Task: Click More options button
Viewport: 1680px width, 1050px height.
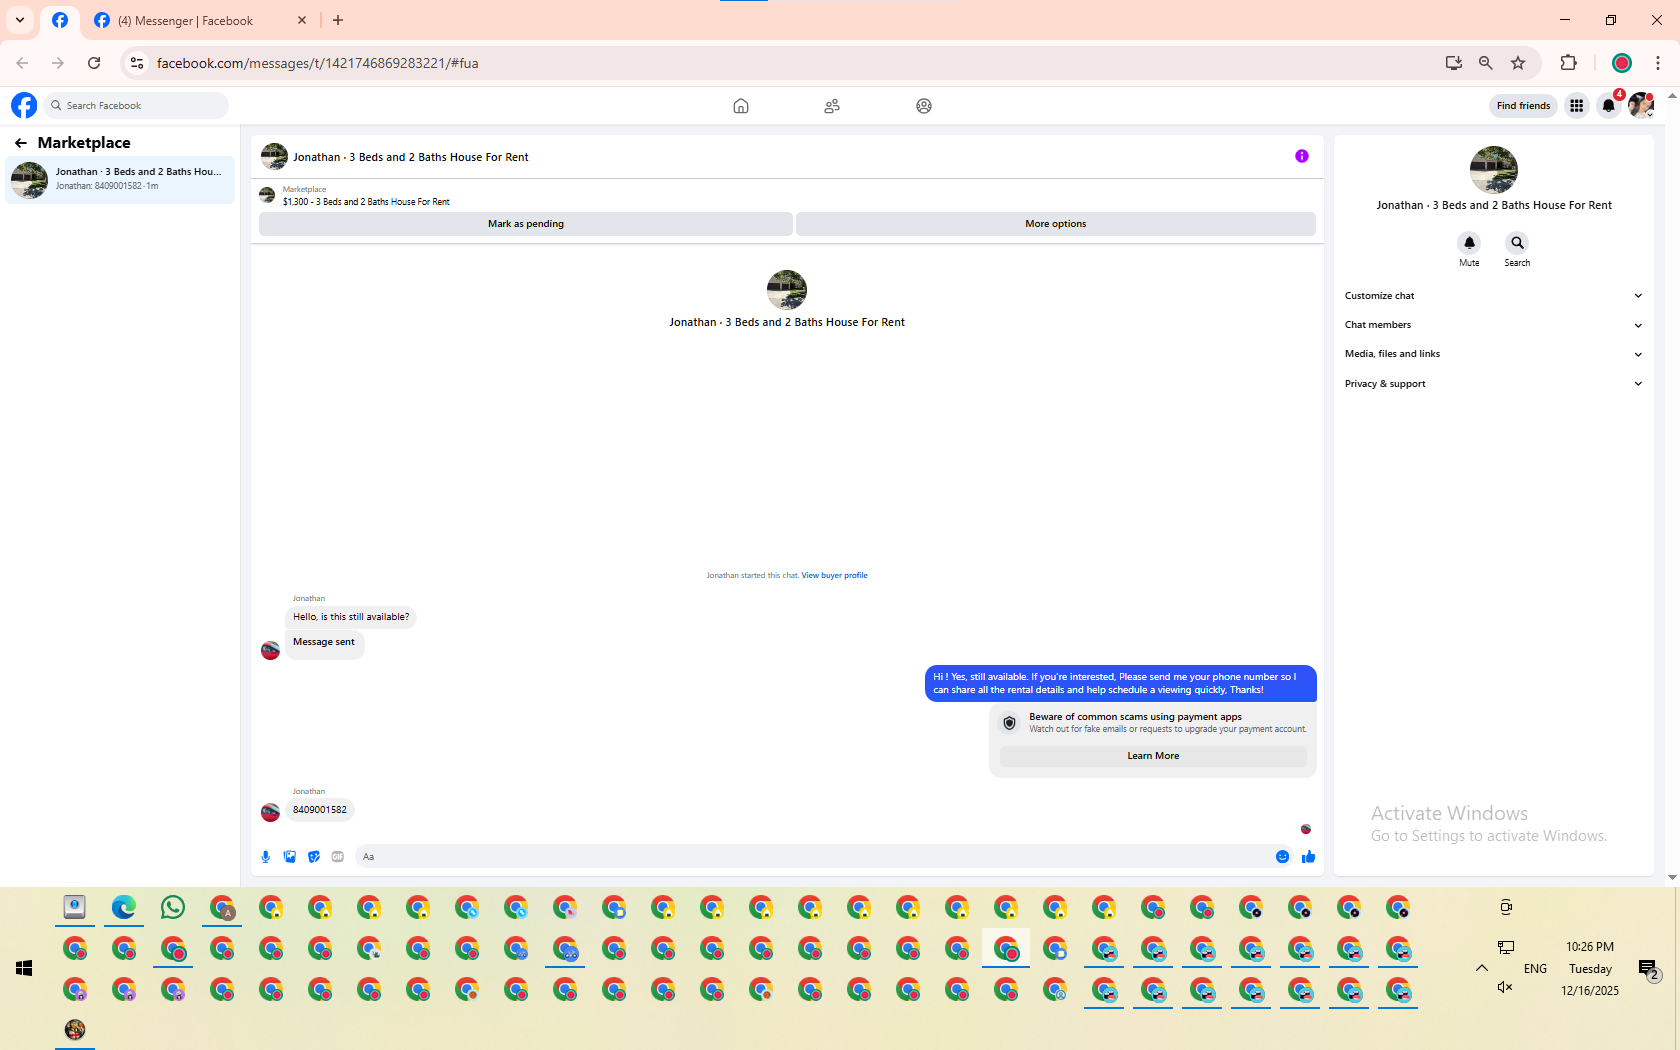Action: point(1056,224)
